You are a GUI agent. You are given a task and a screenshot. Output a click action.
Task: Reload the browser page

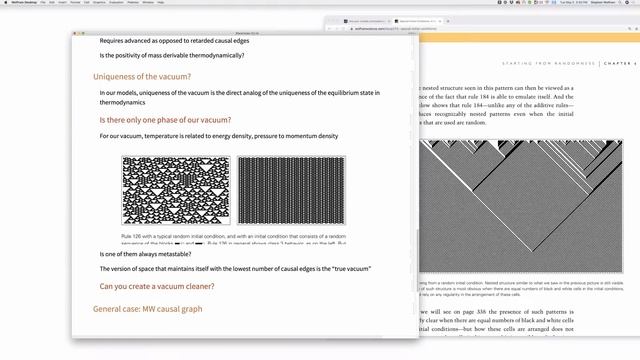pos(343,29)
